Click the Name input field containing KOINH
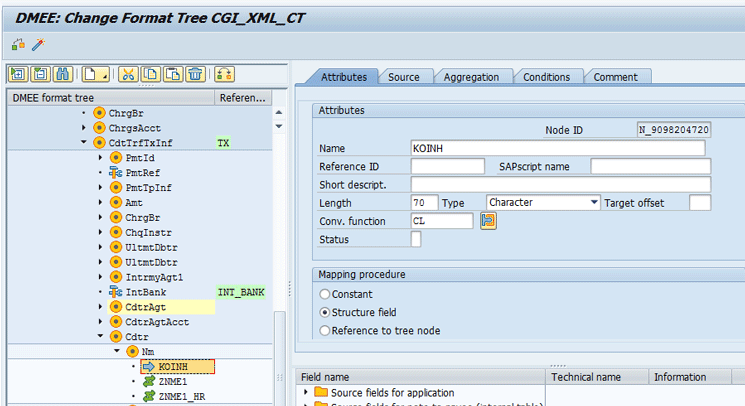 pos(557,148)
